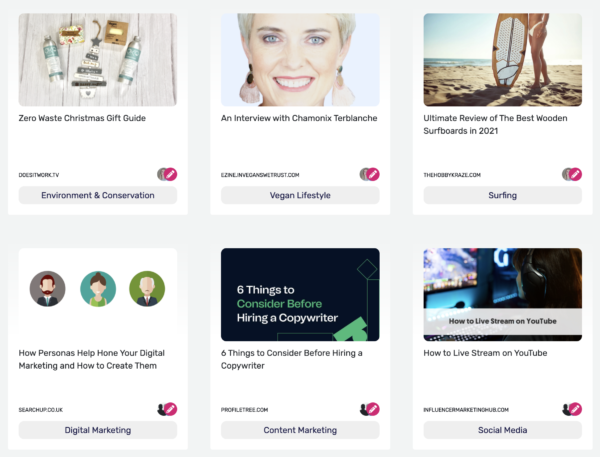The width and height of the screenshot is (600, 457).
Task: Click pencil edit icon on Wooden Surfboards card
Action: point(575,175)
